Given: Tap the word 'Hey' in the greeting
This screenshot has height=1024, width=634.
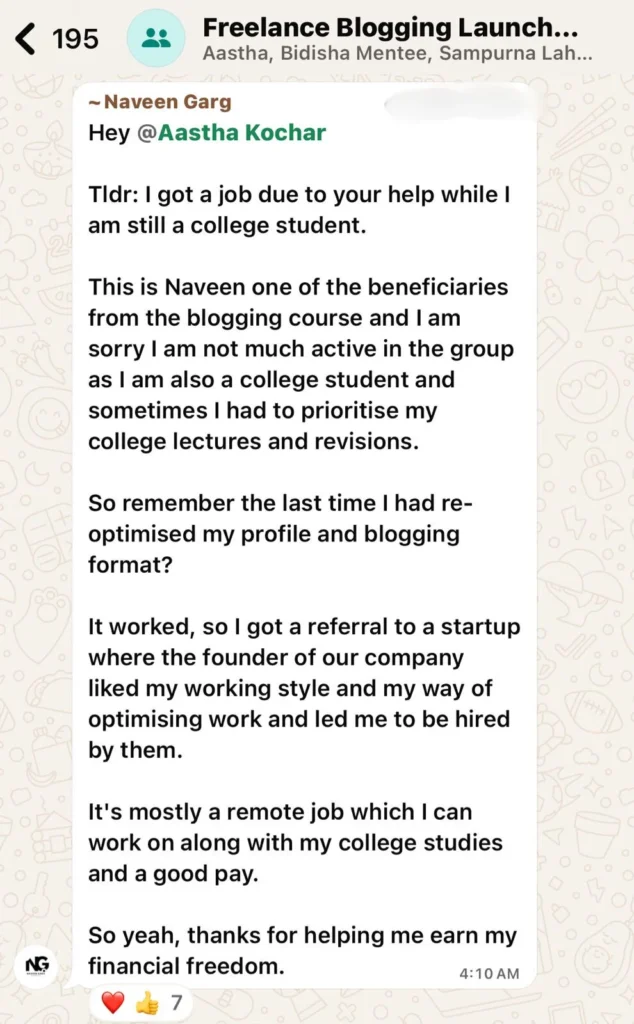Looking at the screenshot, I should [109, 133].
